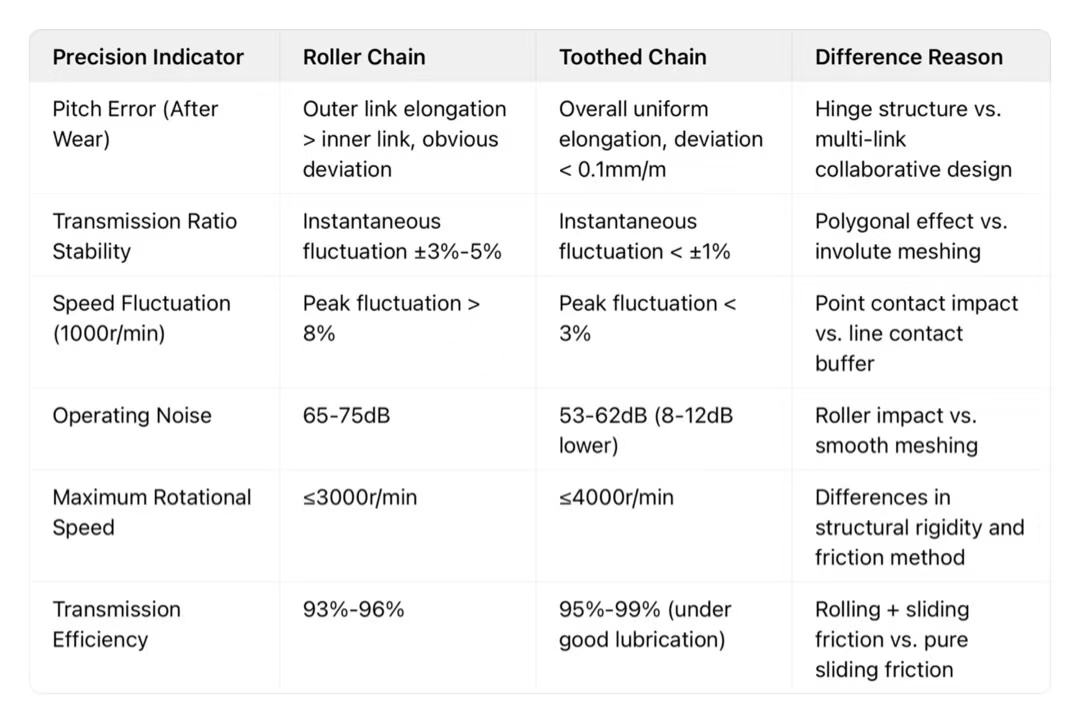
Task: Select the Roller impact vs. smooth meshing cell
Action: (895, 430)
